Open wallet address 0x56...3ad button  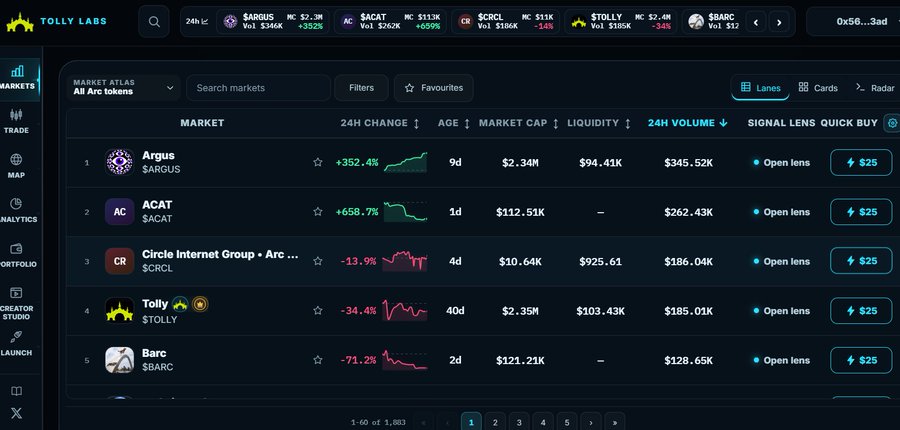pyautogui.click(x=854, y=22)
